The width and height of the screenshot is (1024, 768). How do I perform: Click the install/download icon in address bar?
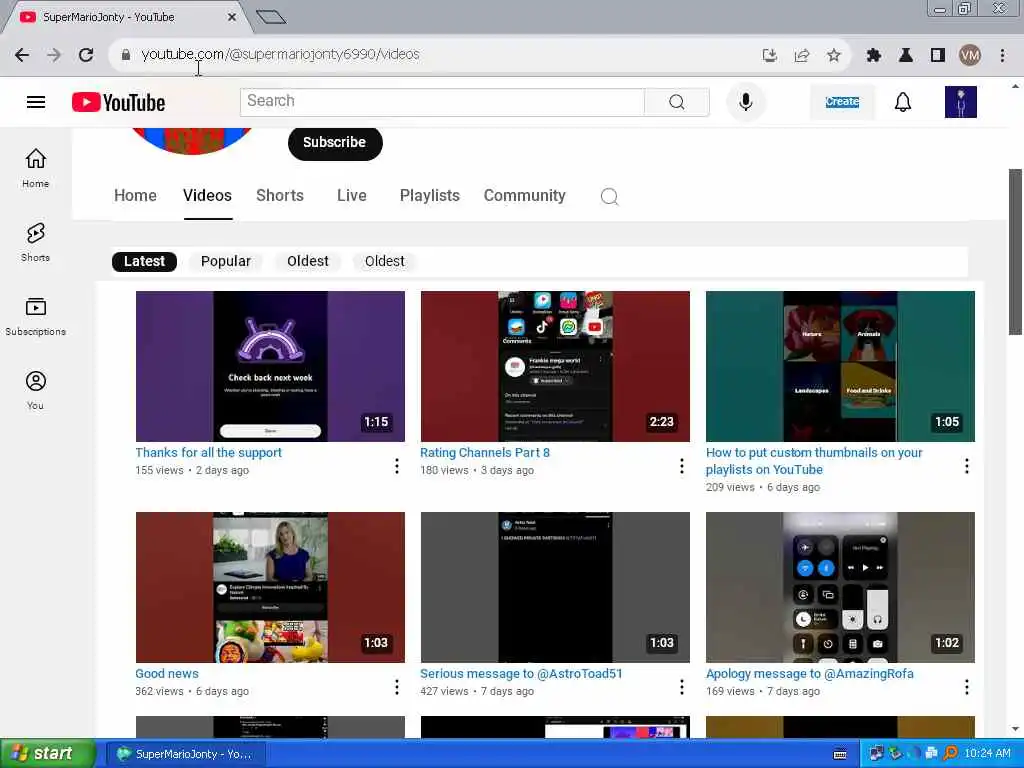pyautogui.click(x=769, y=55)
